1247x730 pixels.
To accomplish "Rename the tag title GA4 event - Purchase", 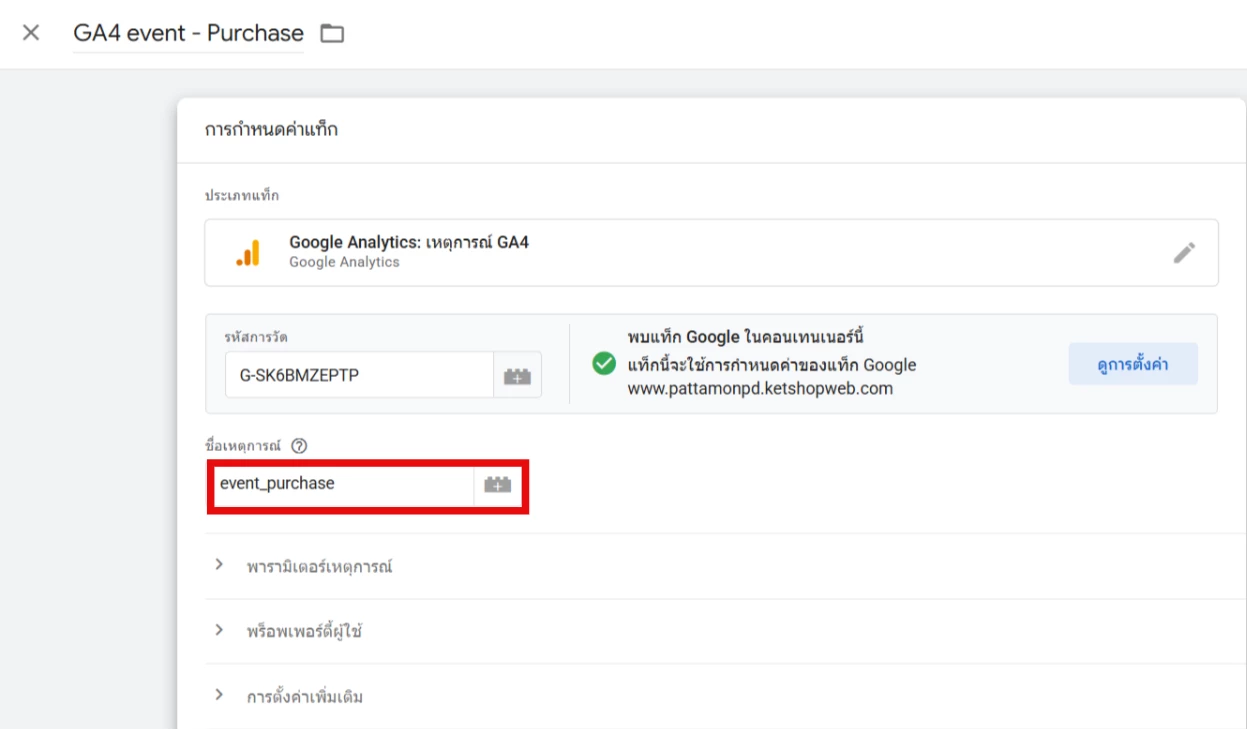I will [188, 33].
